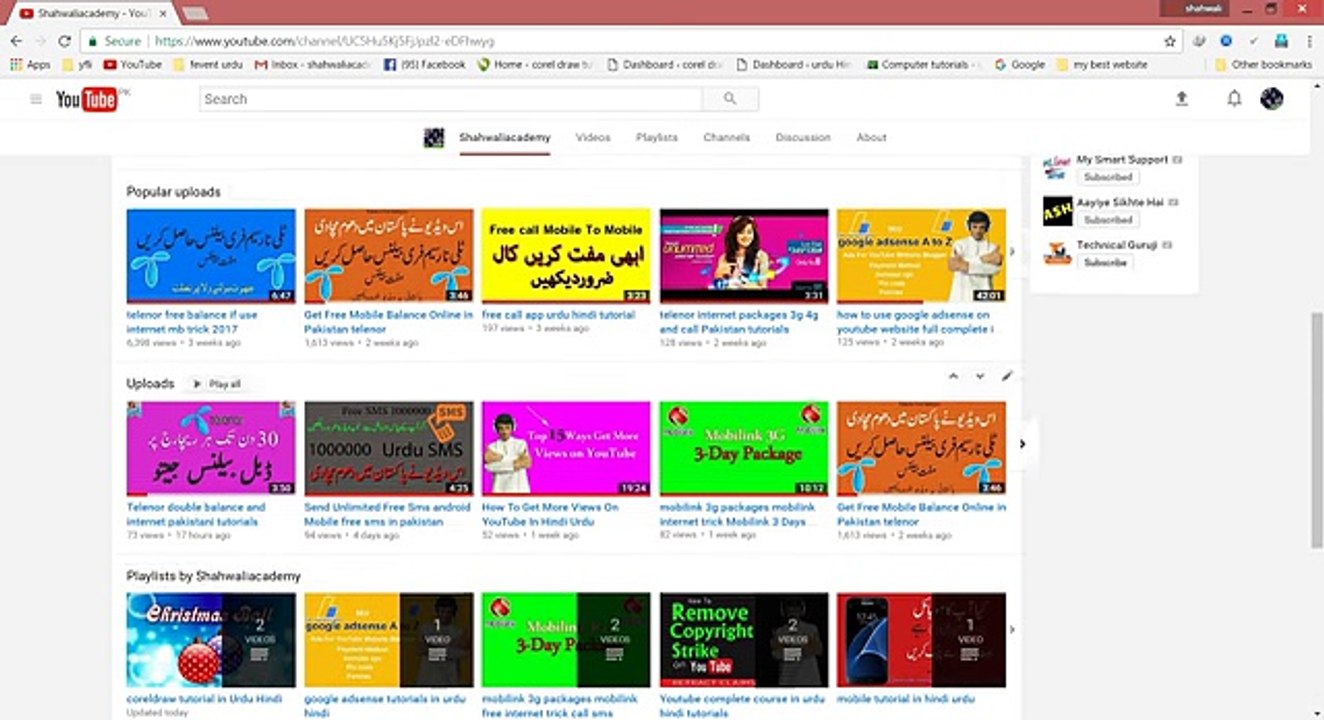Screen dimensions: 1324x720
Task: Click the search magnifier button
Action: click(x=730, y=99)
